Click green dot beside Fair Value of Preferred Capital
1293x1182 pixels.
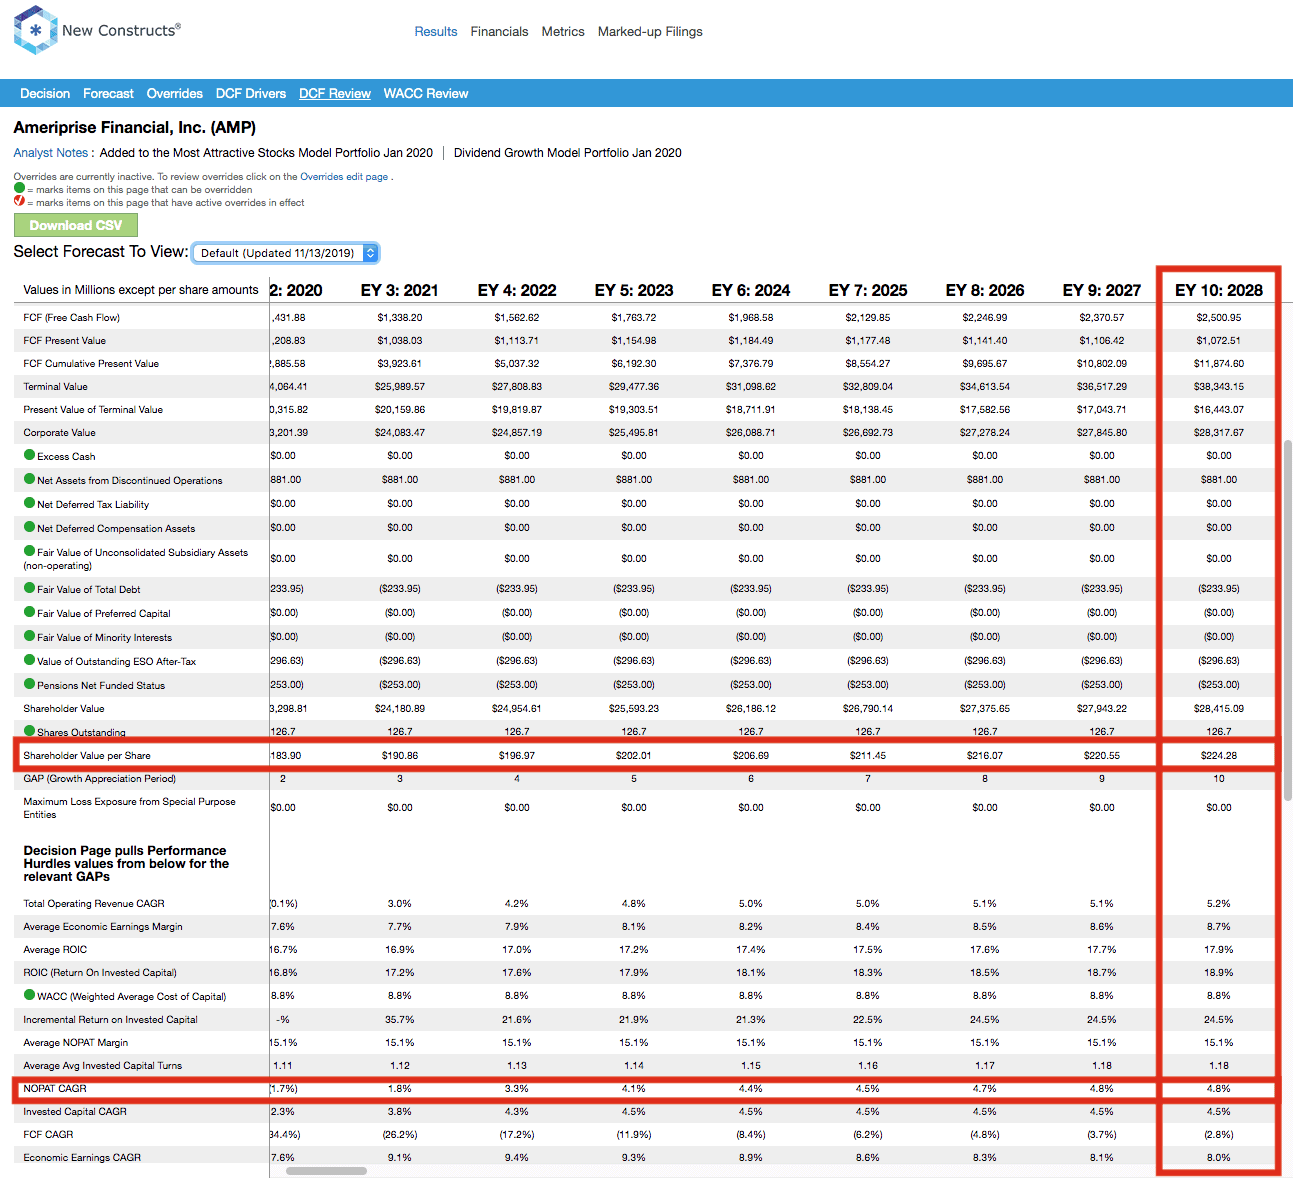coord(29,612)
